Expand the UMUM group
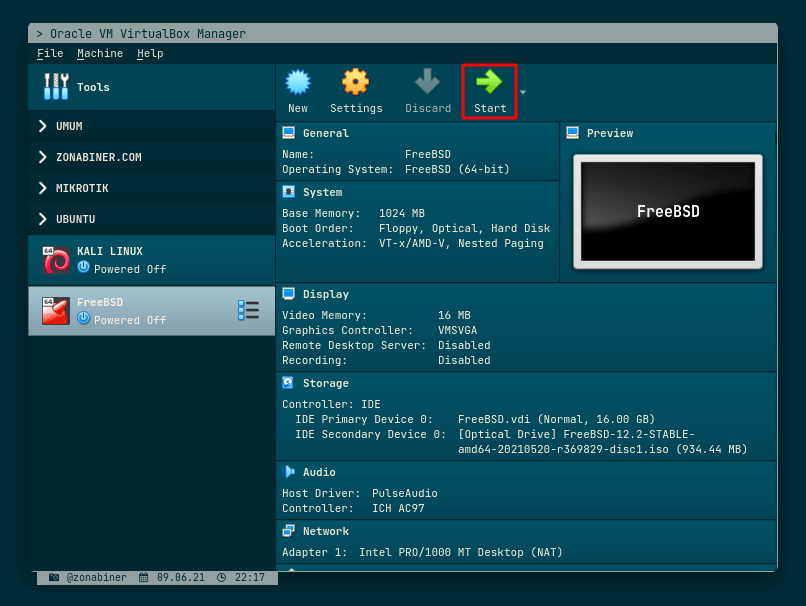 [x=42, y=126]
